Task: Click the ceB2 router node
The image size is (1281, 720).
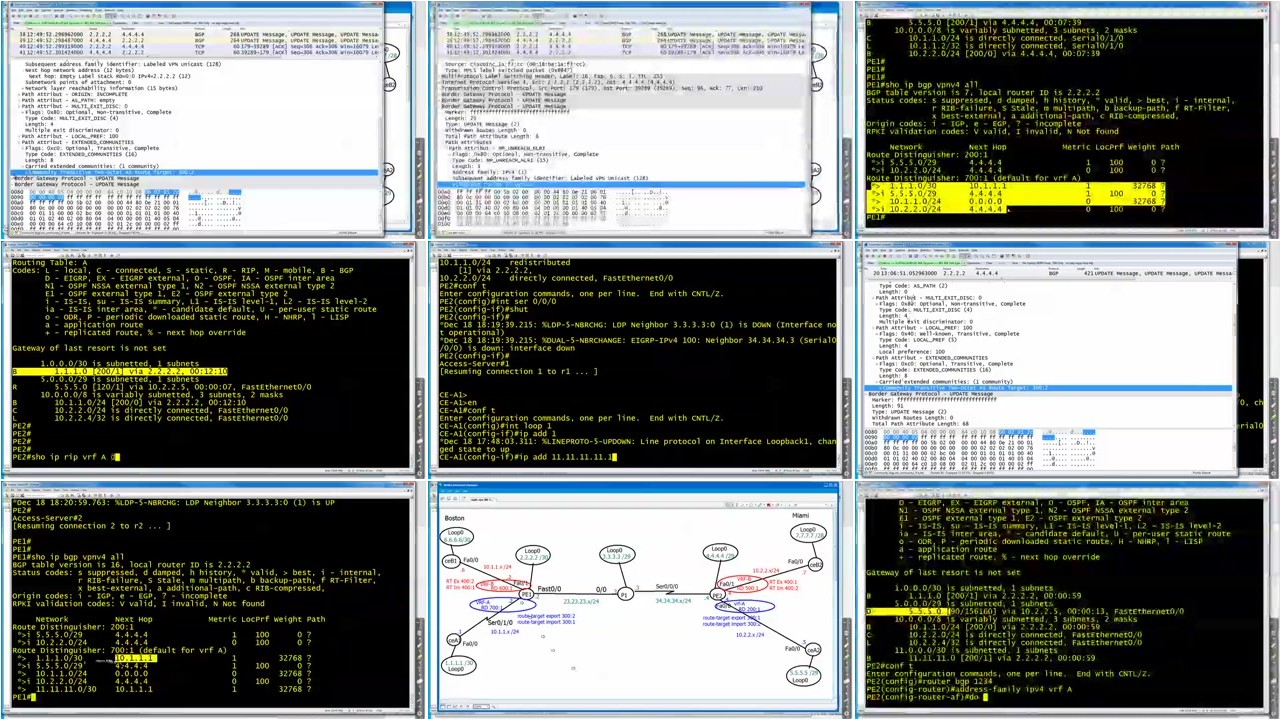Action: pos(813,565)
